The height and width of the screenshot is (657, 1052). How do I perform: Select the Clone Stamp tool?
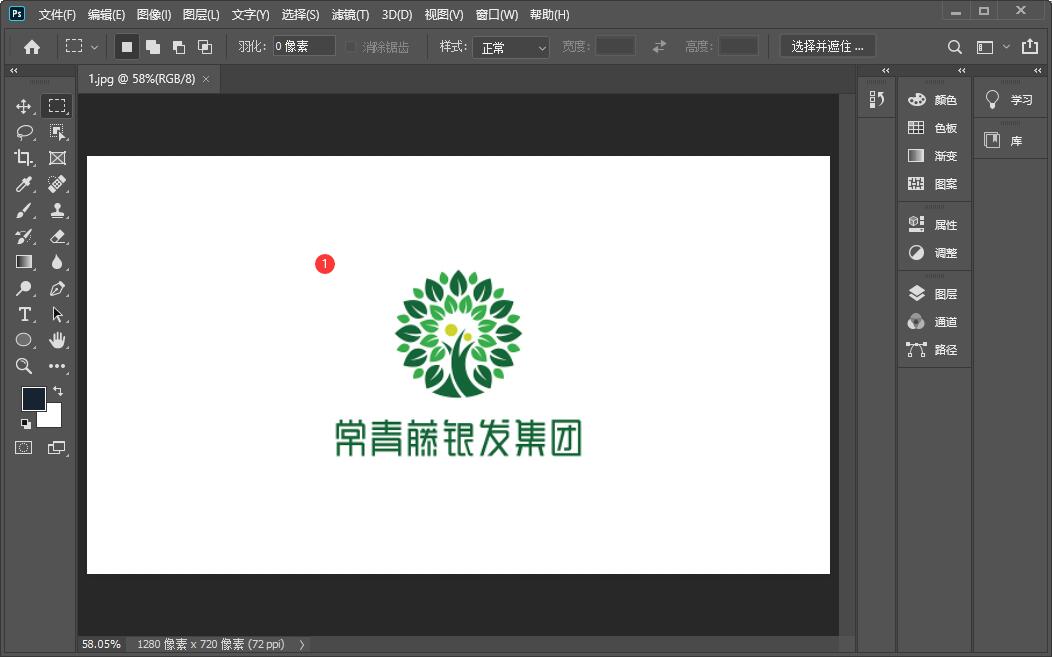57,210
